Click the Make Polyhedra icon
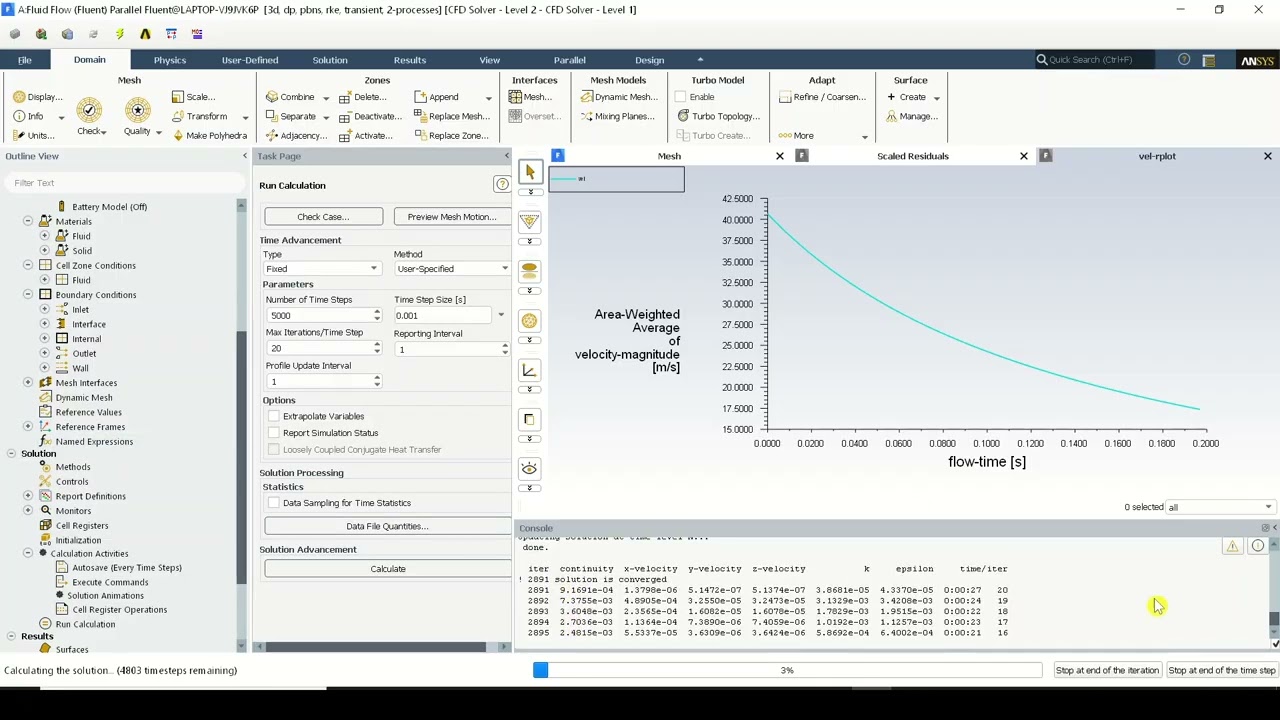The width and height of the screenshot is (1280, 720). click(178, 135)
